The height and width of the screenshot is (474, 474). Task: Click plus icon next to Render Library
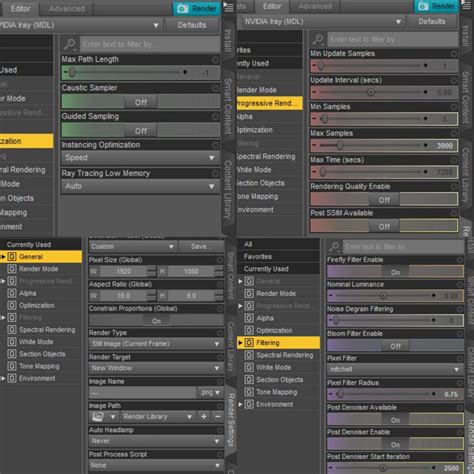[203, 416]
